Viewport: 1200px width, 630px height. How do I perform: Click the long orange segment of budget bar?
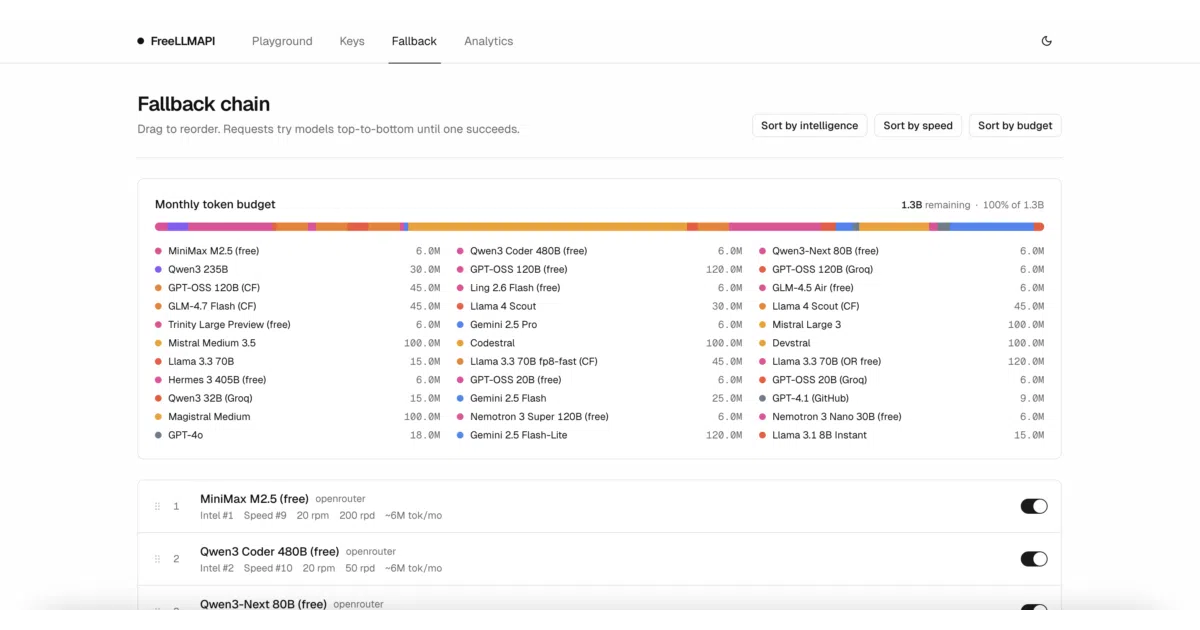click(x=547, y=227)
